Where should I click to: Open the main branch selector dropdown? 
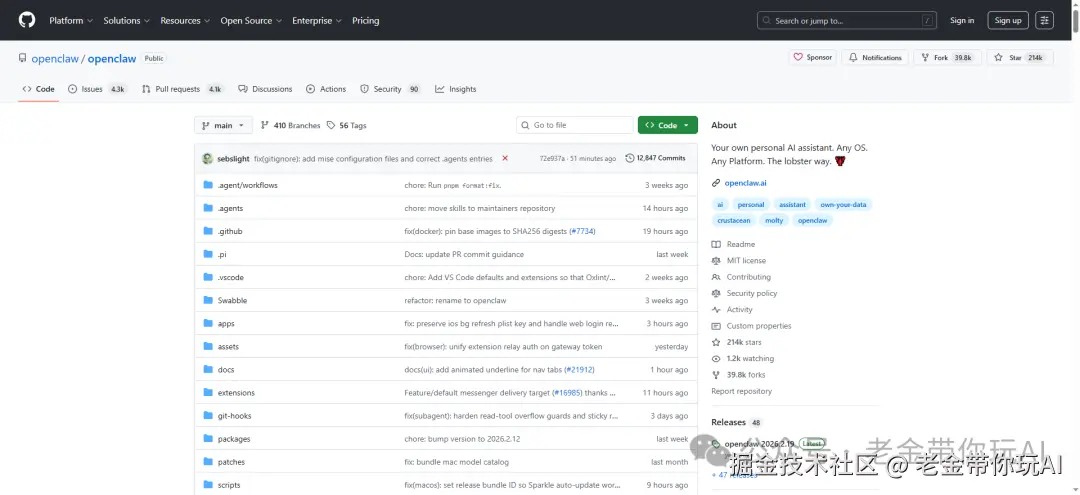pos(223,125)
